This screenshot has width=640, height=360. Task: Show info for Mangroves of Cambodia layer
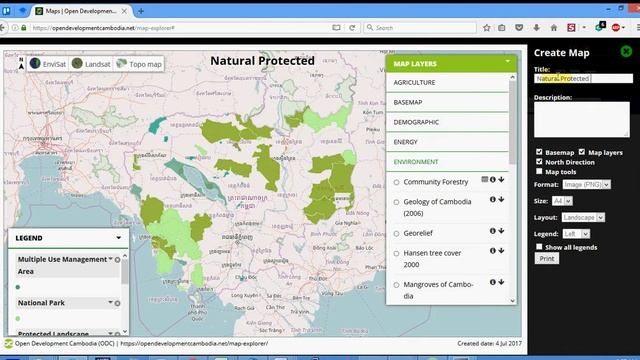point(493,282)
